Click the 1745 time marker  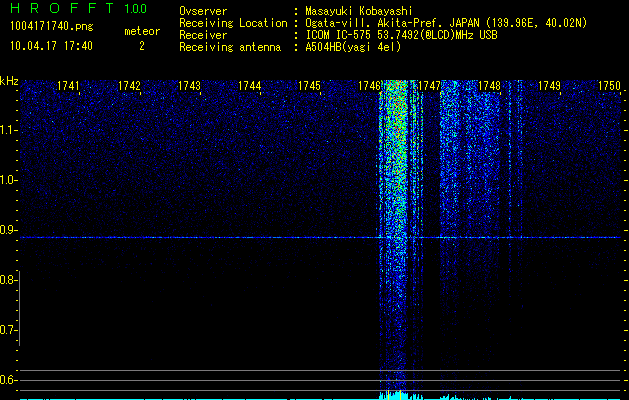click(x=309, y=86)
